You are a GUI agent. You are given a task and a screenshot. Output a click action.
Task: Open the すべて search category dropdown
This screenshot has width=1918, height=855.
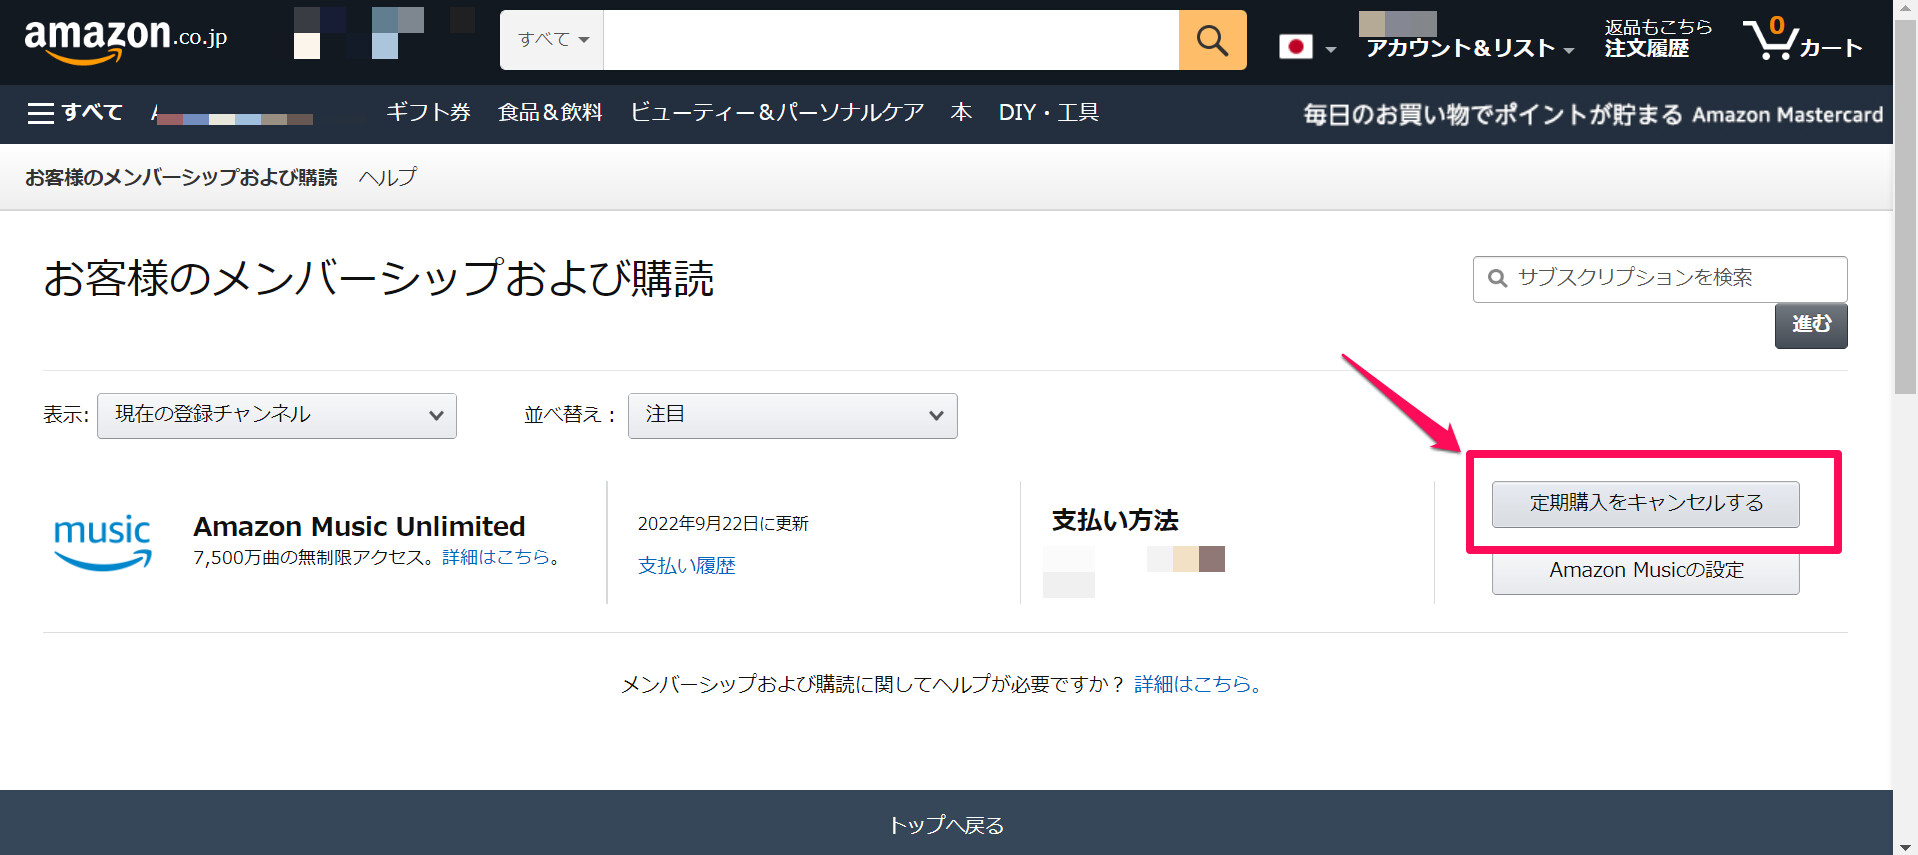[x=552, y=40]
